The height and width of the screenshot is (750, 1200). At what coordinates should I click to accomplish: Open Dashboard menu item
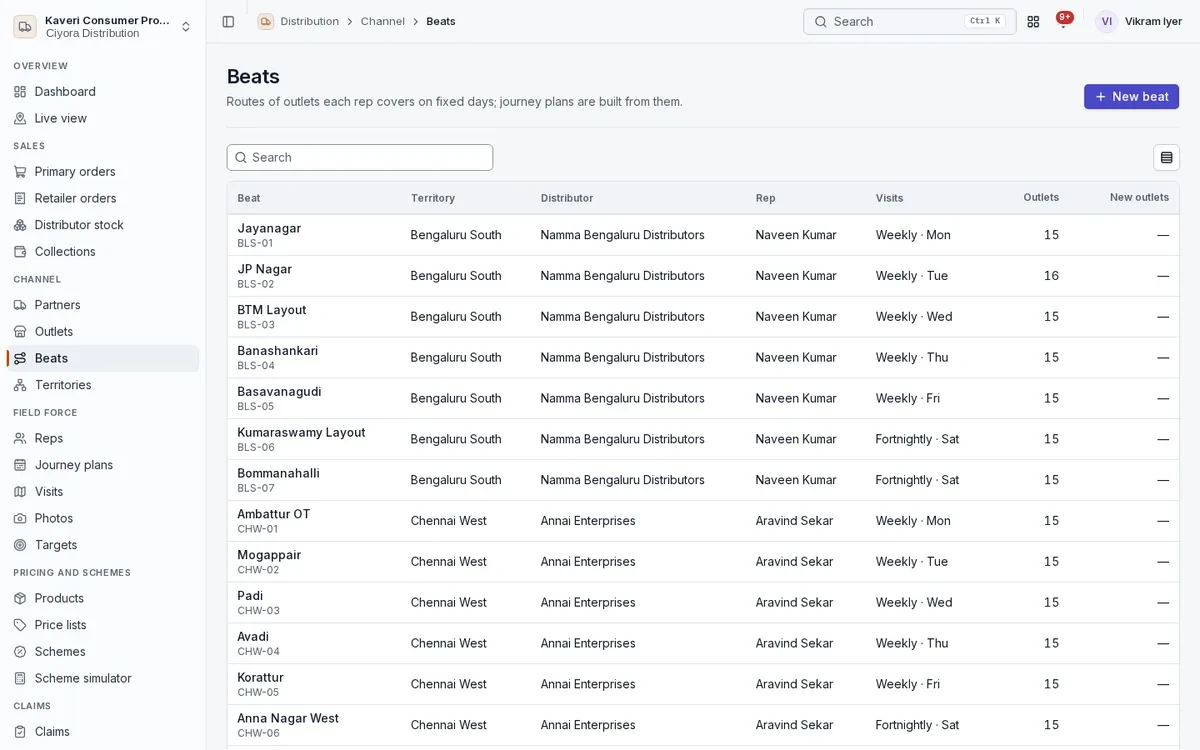103,92
